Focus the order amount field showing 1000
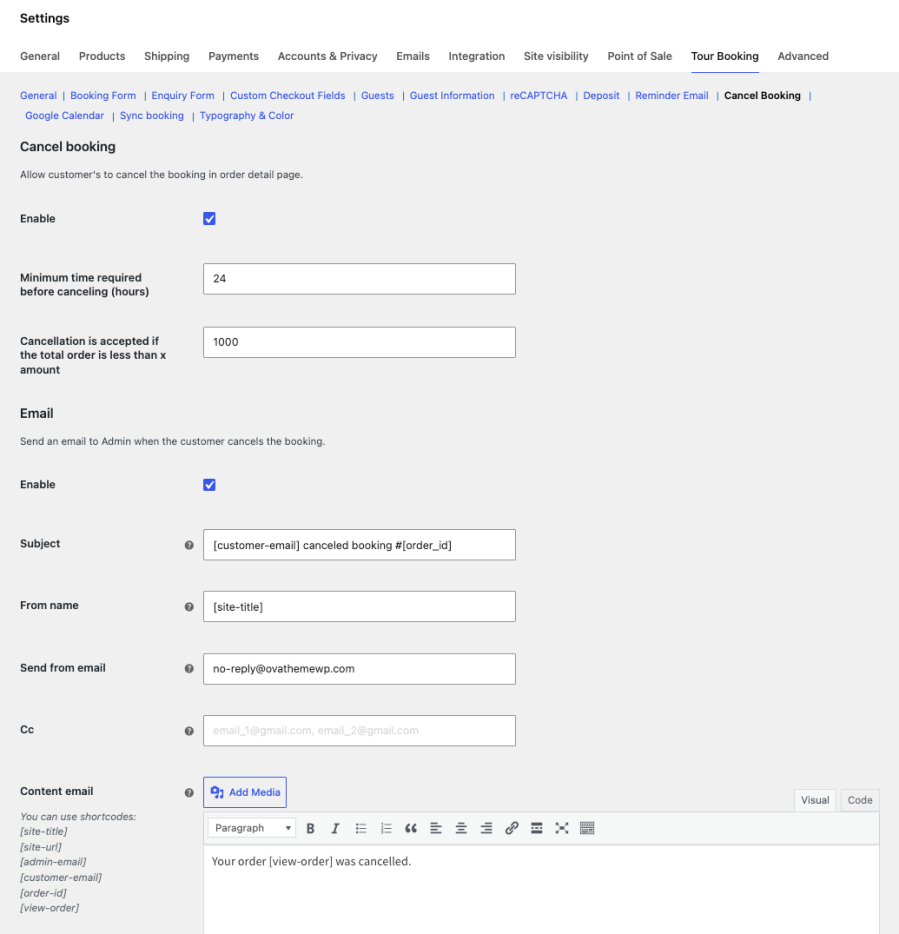Viewport: 899px width, 934px height. pyautogui.click(x=359, y=343)
